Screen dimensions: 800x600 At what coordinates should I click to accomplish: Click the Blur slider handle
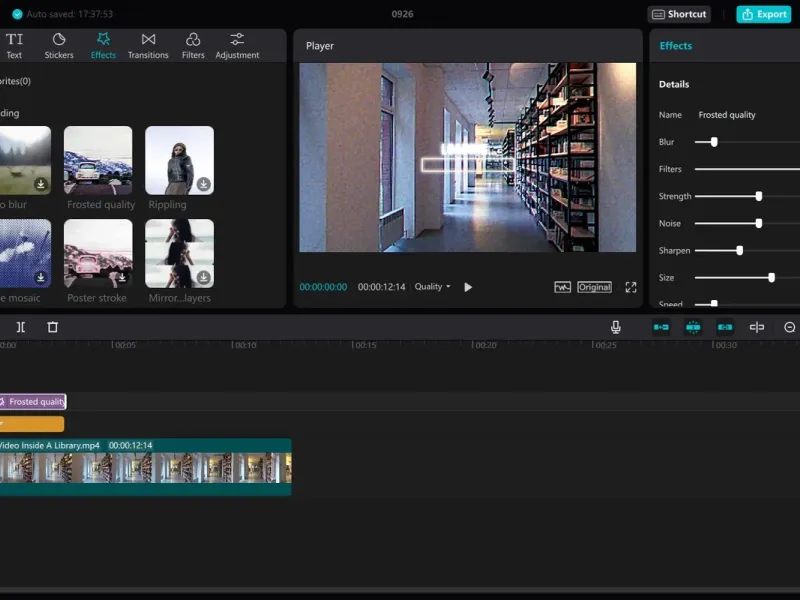click(x=713, y=142)
